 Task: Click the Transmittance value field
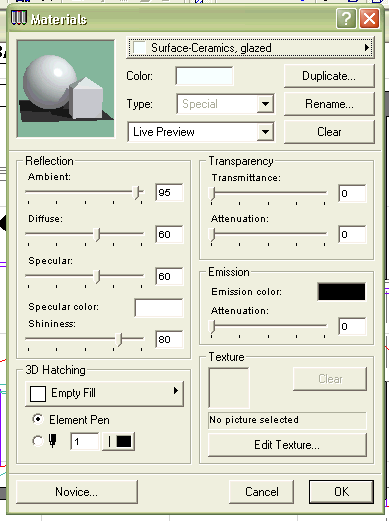click(352, 193)
